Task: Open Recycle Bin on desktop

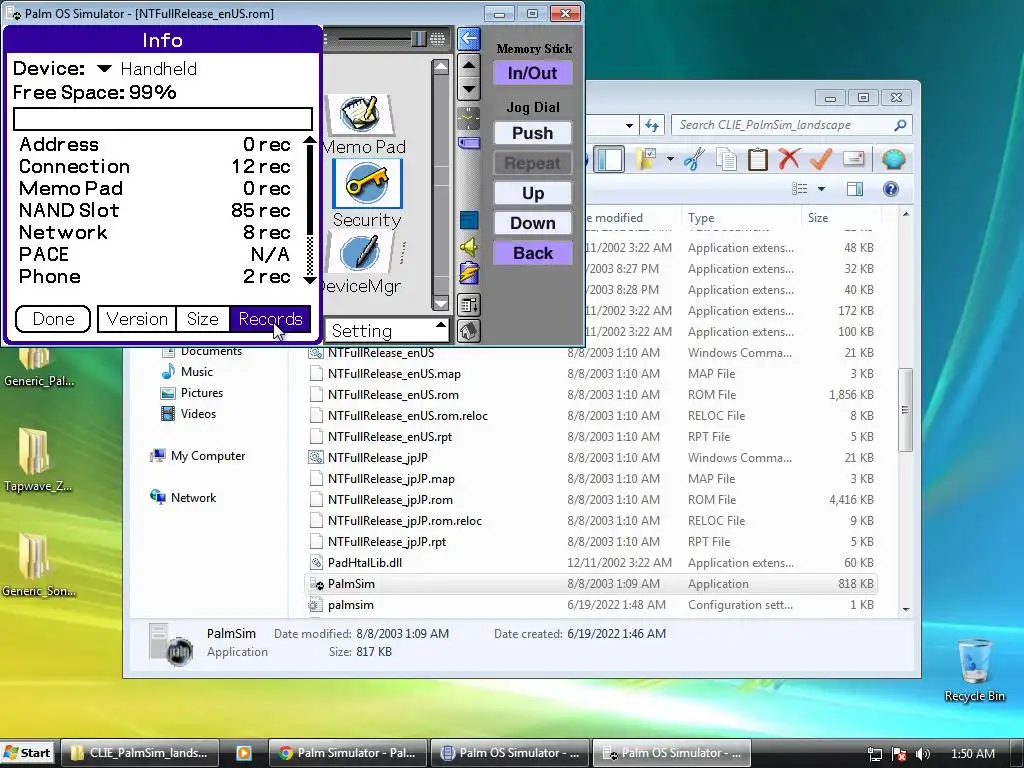Action: [974, 669]
